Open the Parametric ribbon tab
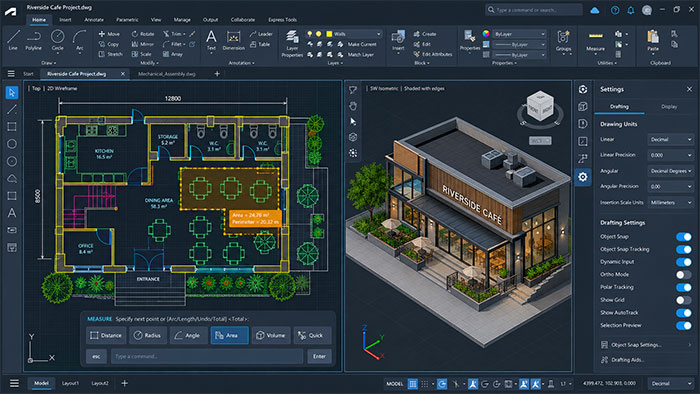This screenshot has width=700, height=394. click(x=127, y=20)
